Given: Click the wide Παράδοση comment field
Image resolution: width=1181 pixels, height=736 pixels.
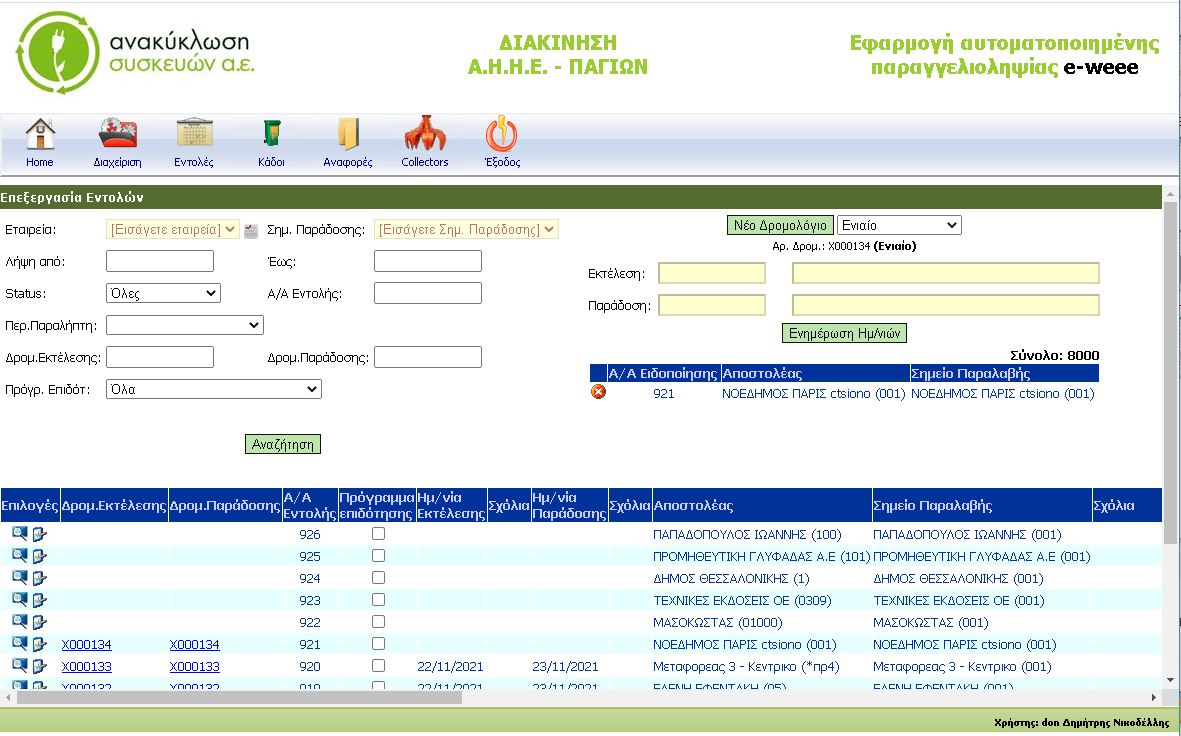Looking at the screenshot, I should (946, 304).
